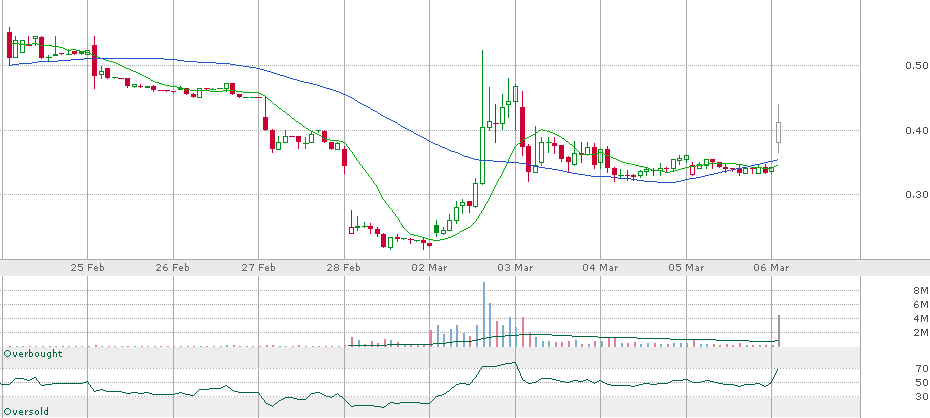The image size is (930, 418).
Task: Click the 25 Feb date label
Action: coord(88,267)
